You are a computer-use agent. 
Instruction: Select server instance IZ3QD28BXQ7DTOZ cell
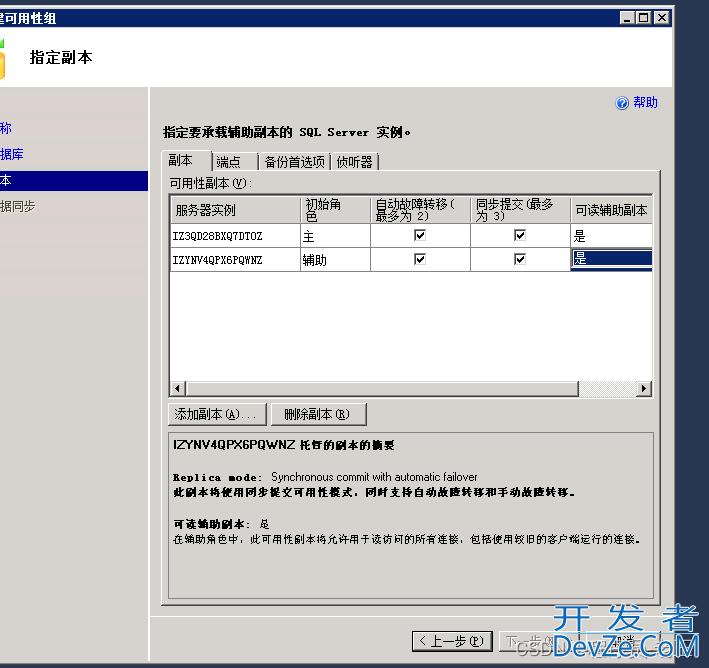pyautogui.click(x=235, y=236)
